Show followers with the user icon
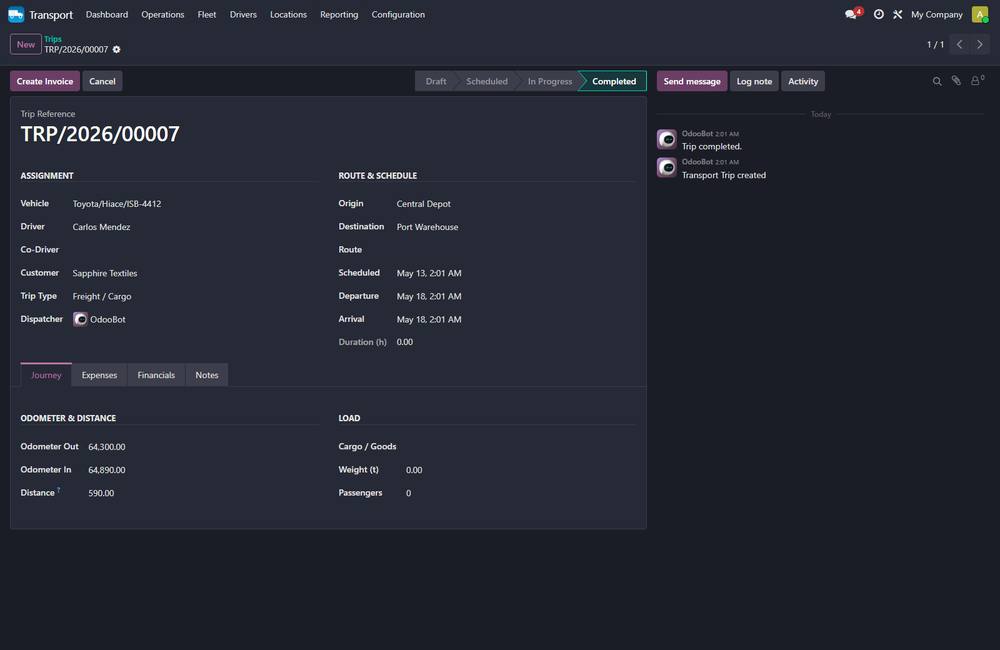The width and height of the screenshot is (1000, 650). [x=976, y=80]
